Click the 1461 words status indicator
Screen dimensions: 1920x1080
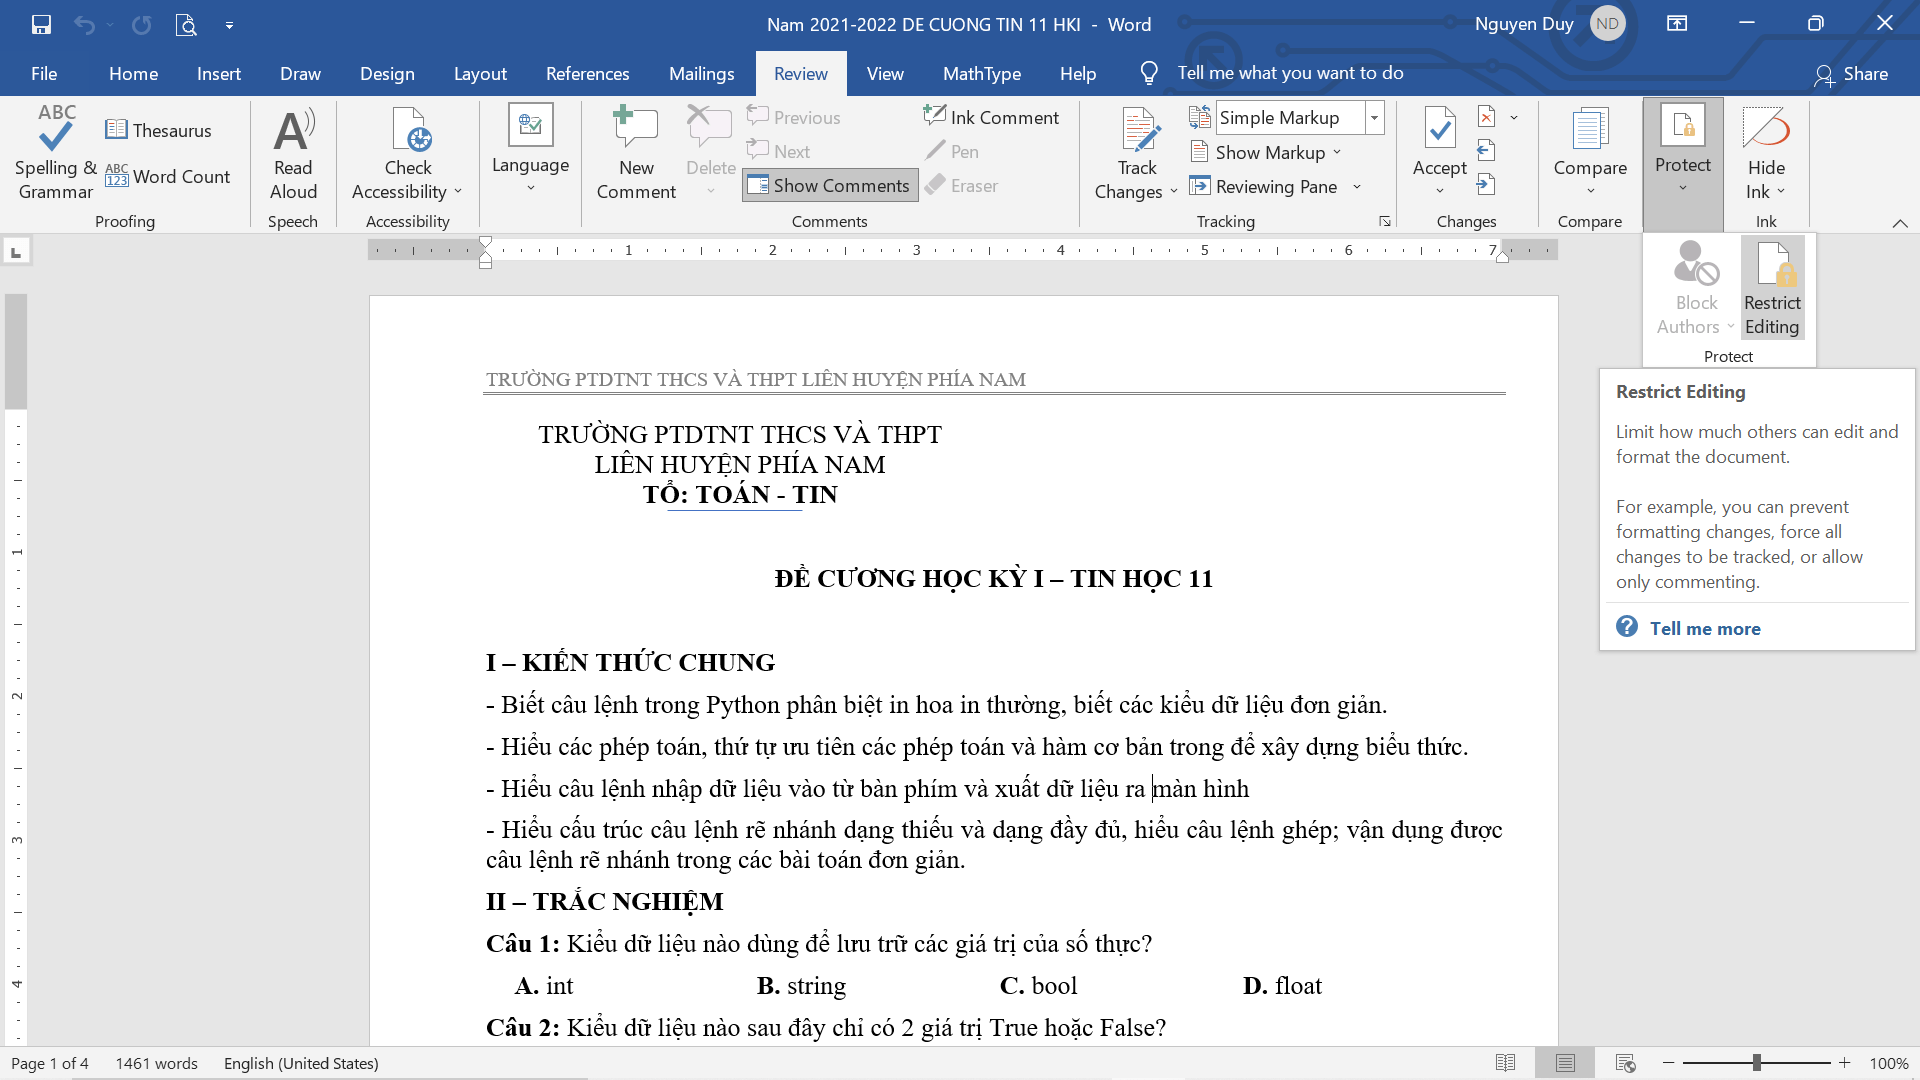click(x=156, y=1063)
